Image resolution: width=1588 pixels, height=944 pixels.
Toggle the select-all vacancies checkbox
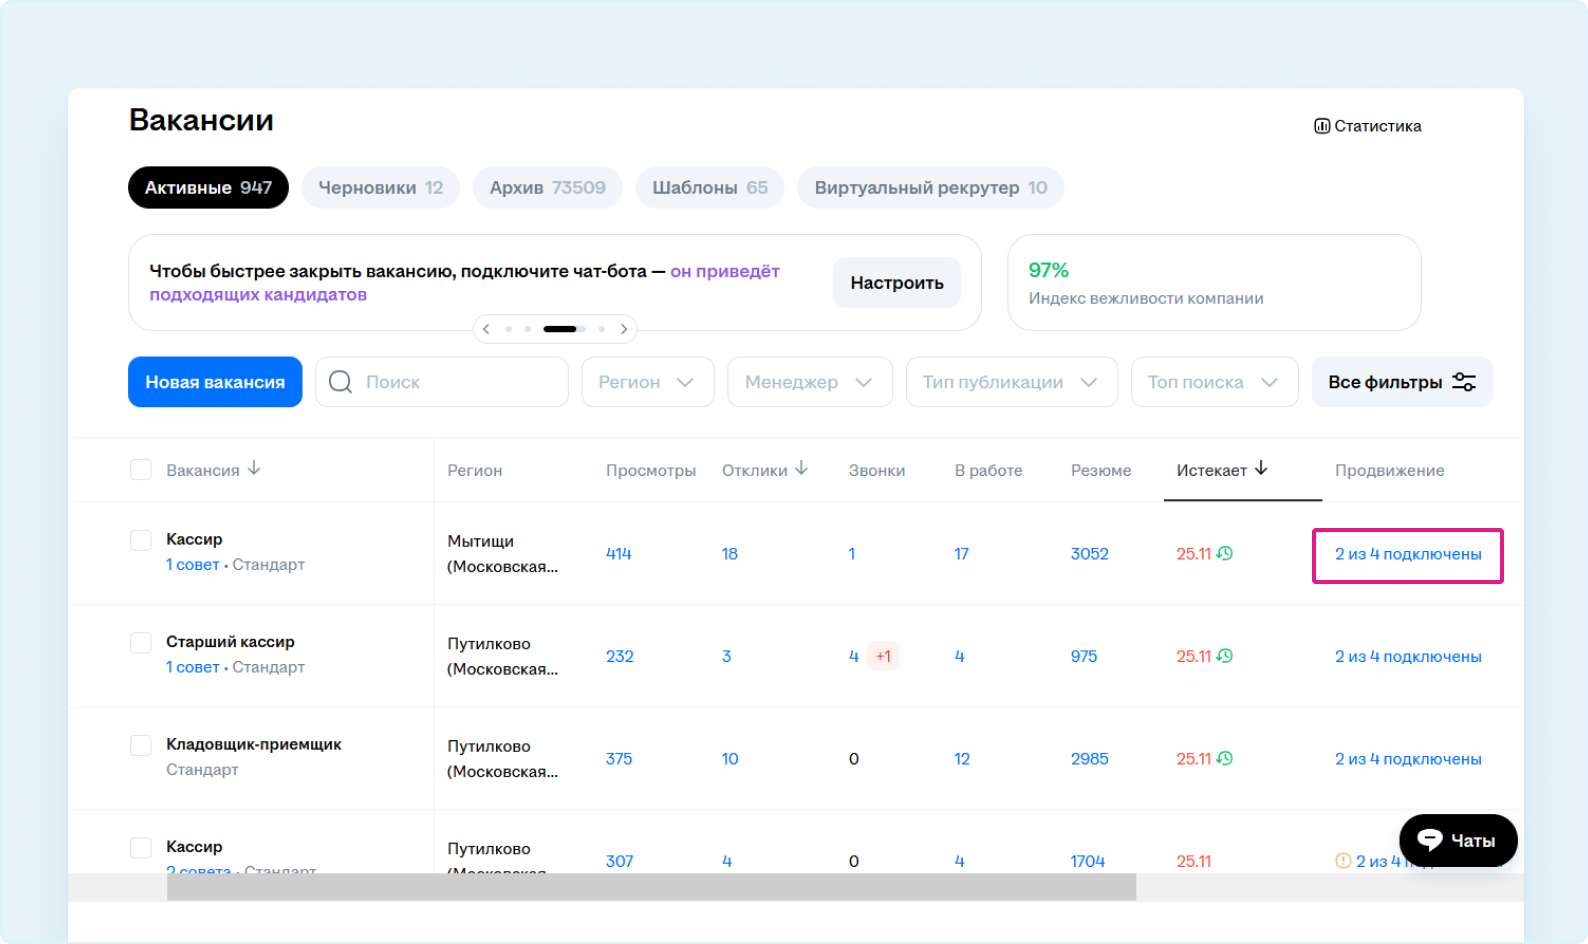click(x=141, y=470)
